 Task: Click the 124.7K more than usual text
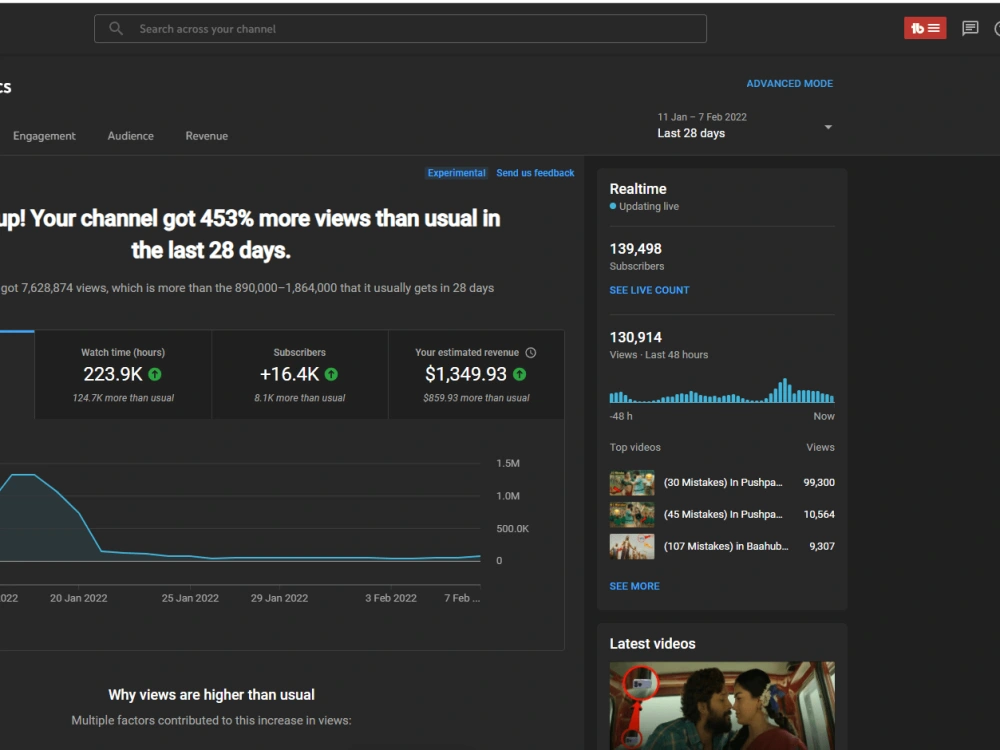point(123,398)
